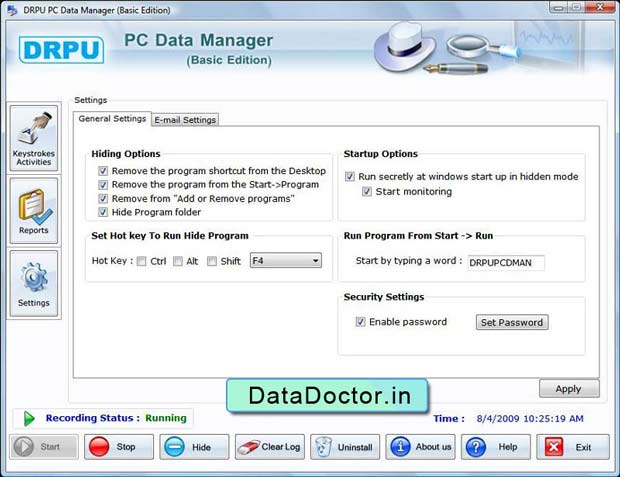620x477 pixels.
Task: Open the Reports sidebar icon
Action: pos(34,210)
